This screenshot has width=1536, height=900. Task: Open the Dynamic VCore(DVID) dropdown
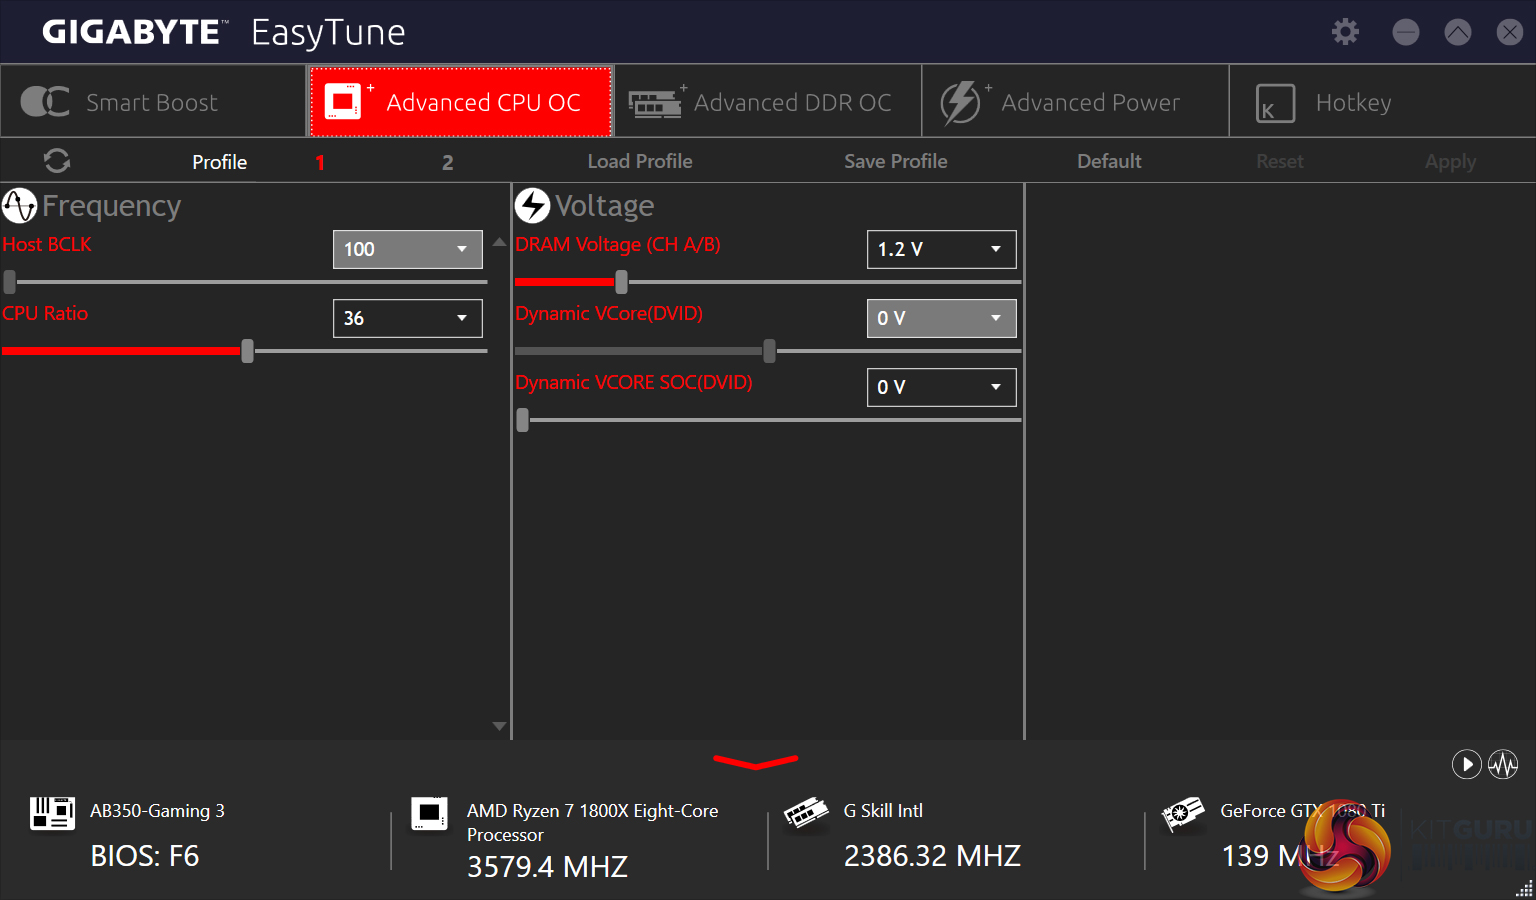click(942, 318)
